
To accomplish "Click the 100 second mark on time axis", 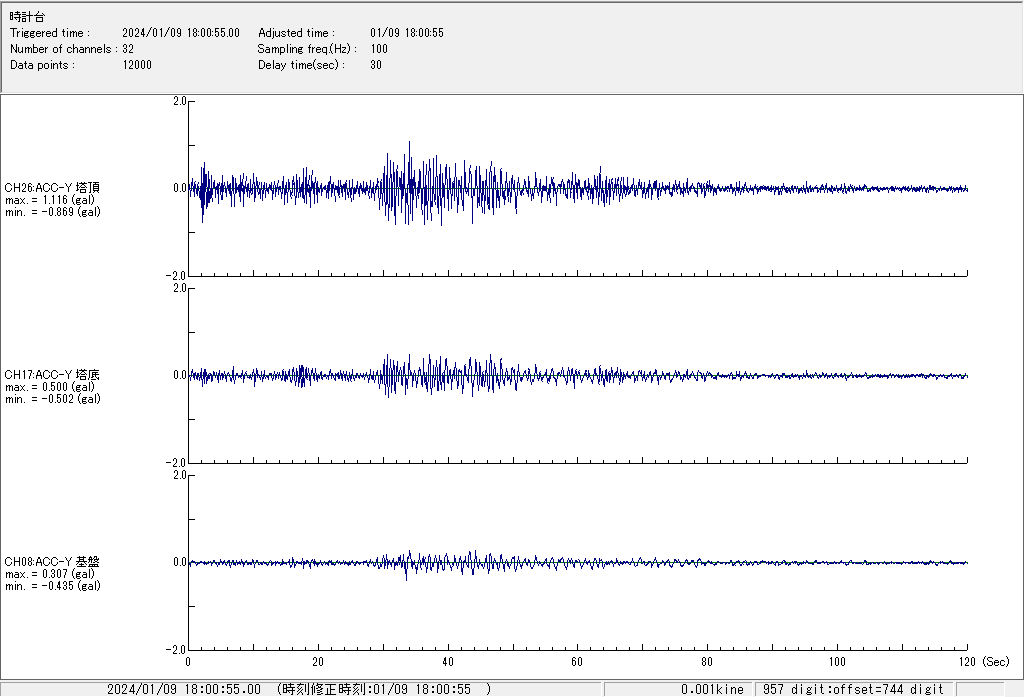I will point(837,662).
